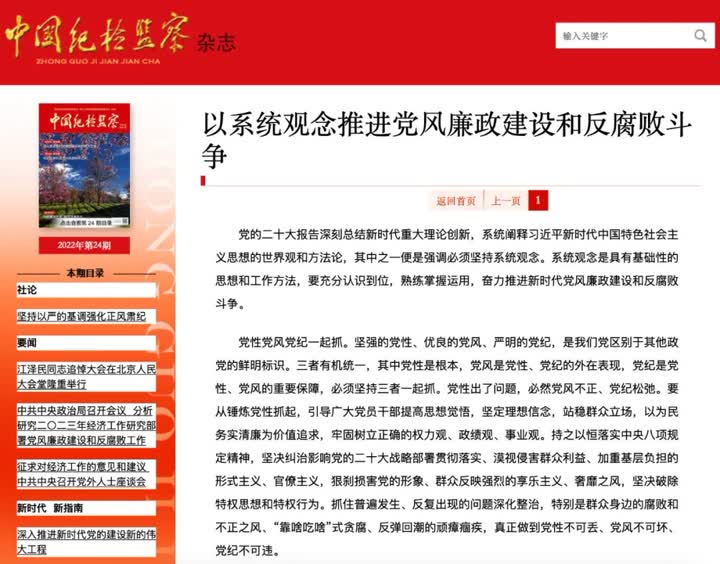The height and width of the screenshot is (564, 720).
Task: Click the 社论 section heading
Action: pyautogui.click(x=27, y=290)
